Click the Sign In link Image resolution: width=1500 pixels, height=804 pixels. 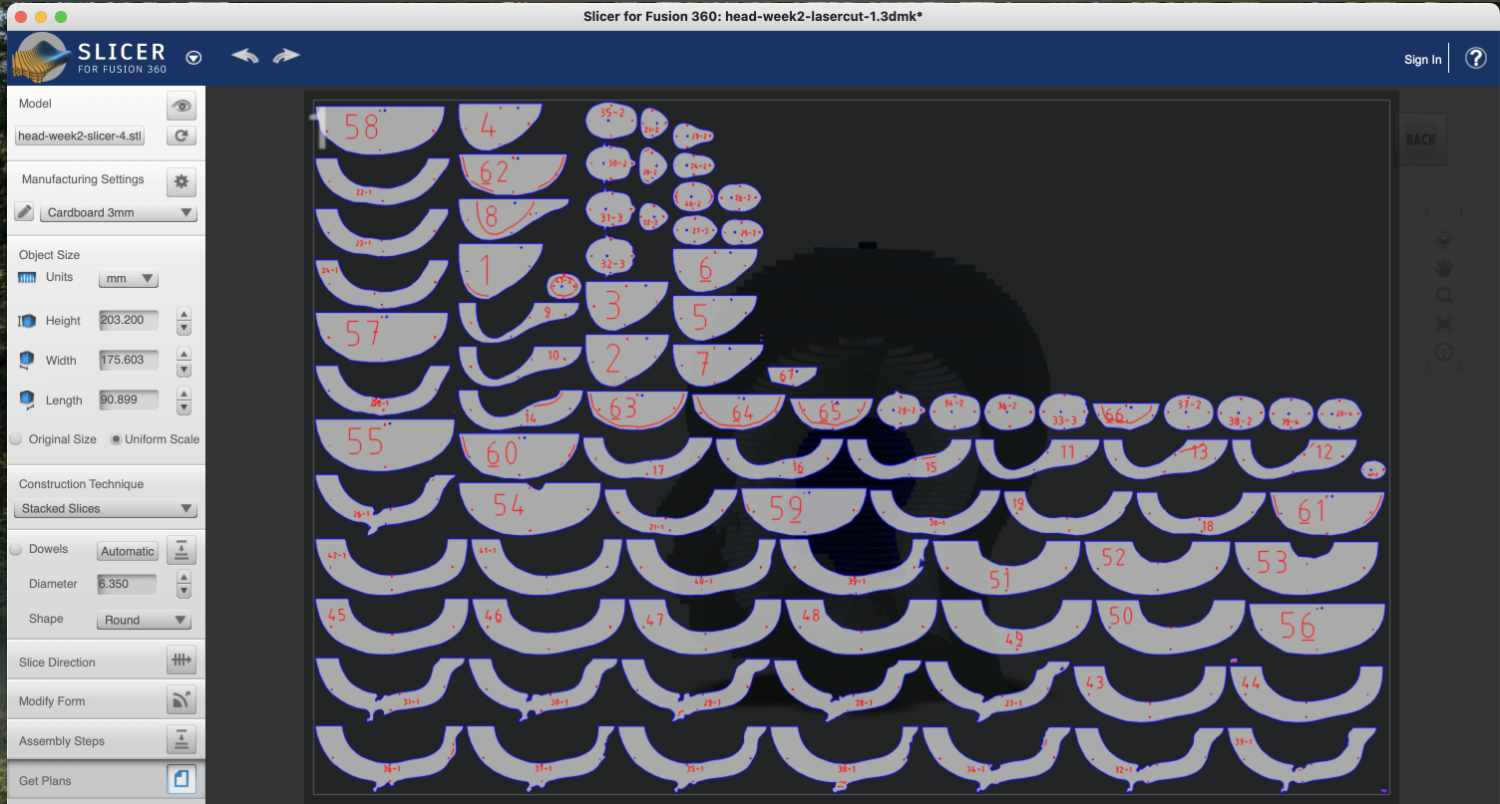[x=1422, y=60]
